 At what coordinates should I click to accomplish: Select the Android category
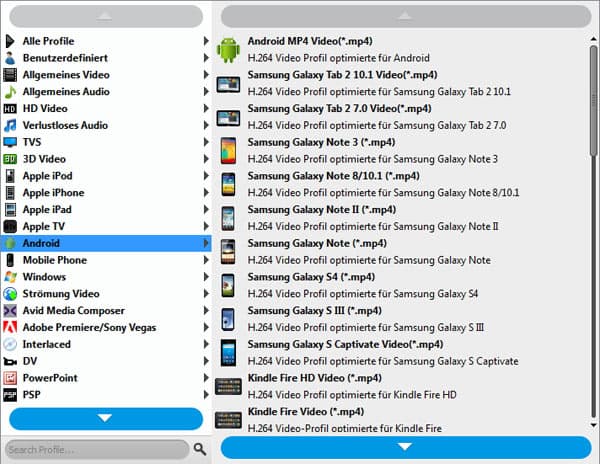tap(106, 243)
